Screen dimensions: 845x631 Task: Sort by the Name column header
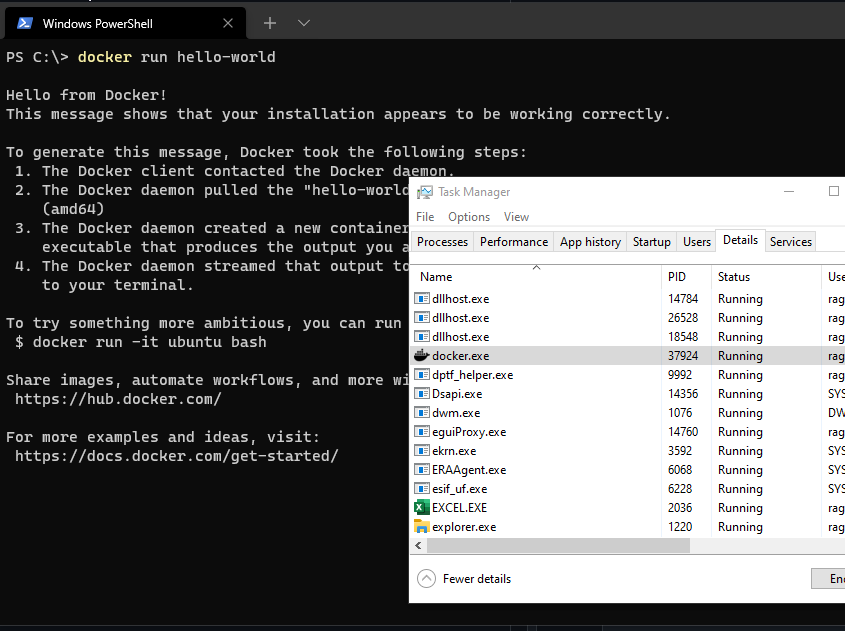click(x=536, y=277)
